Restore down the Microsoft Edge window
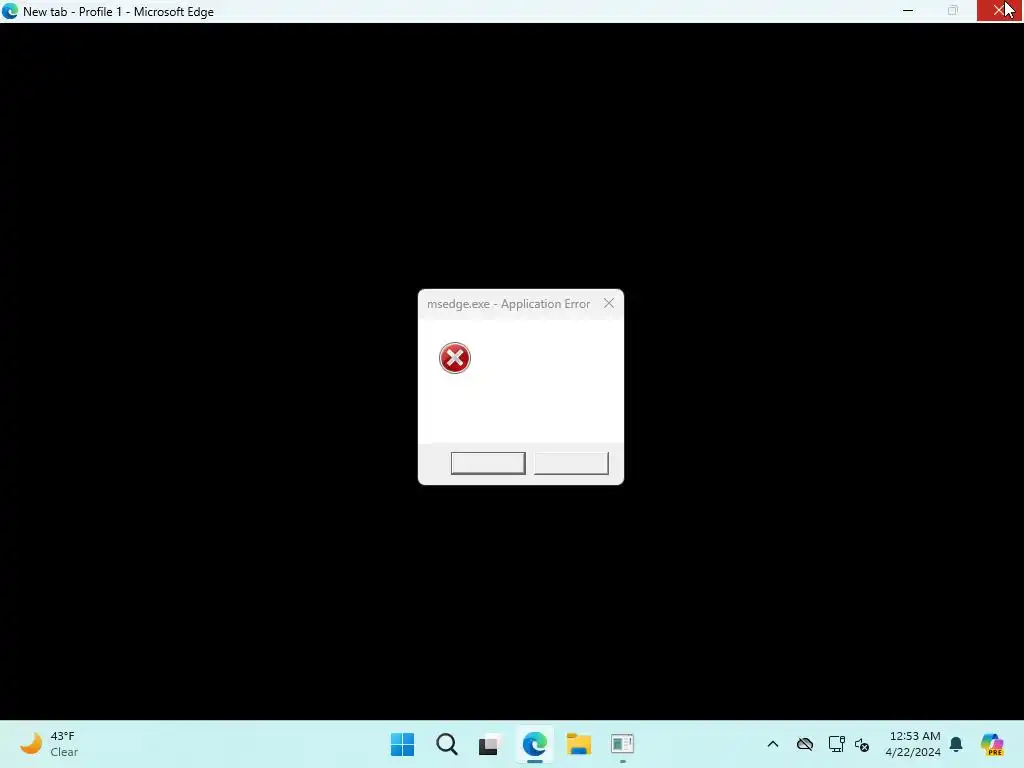Screen dimensions: 1024x768 click(x=953, y=10)
